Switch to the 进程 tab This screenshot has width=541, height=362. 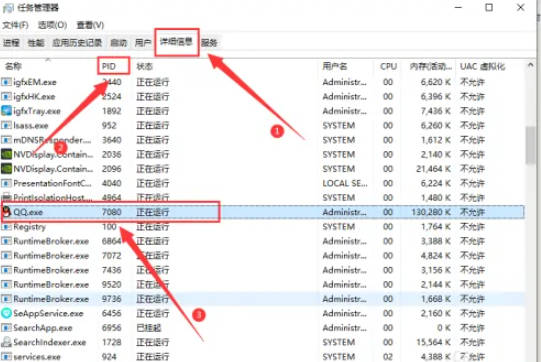pyautogui.click(x=11, y=43)
